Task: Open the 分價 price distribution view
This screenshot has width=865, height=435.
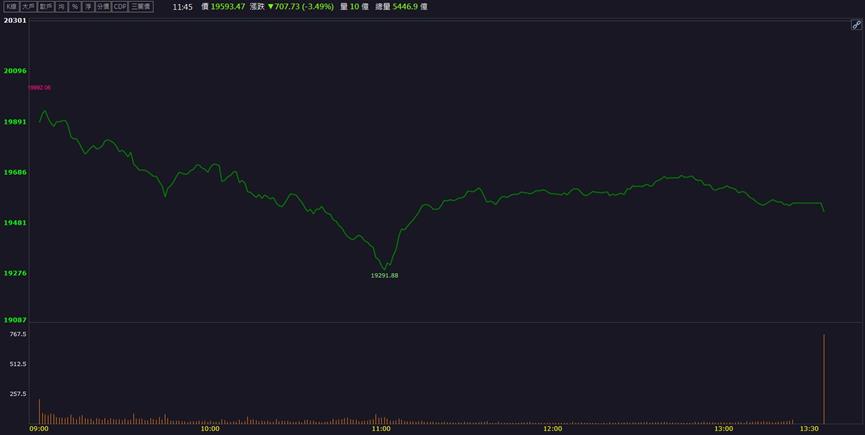Action: pyautogui.click(x=103, y=7)
